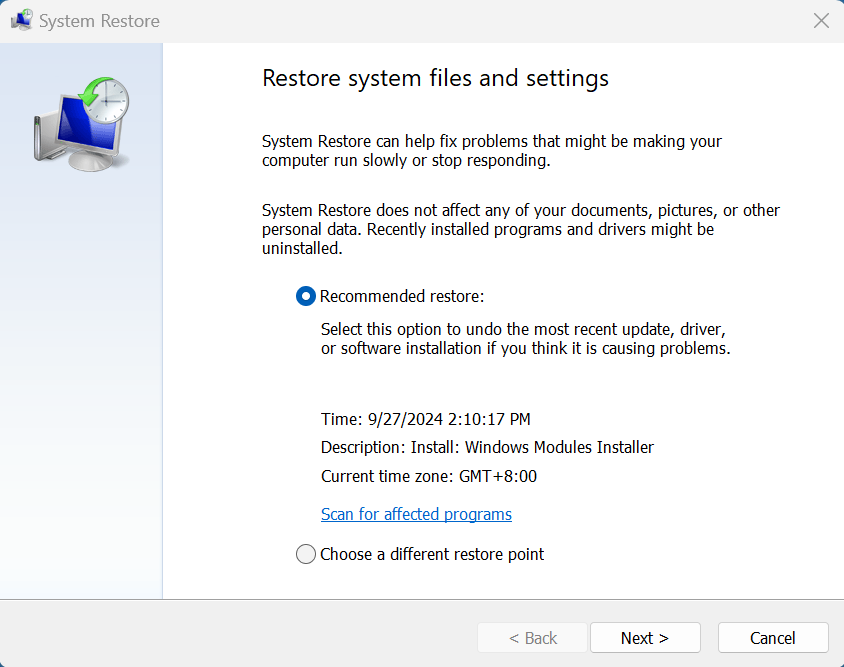
Task: Click the Cancel button
Action: [772, 638]
